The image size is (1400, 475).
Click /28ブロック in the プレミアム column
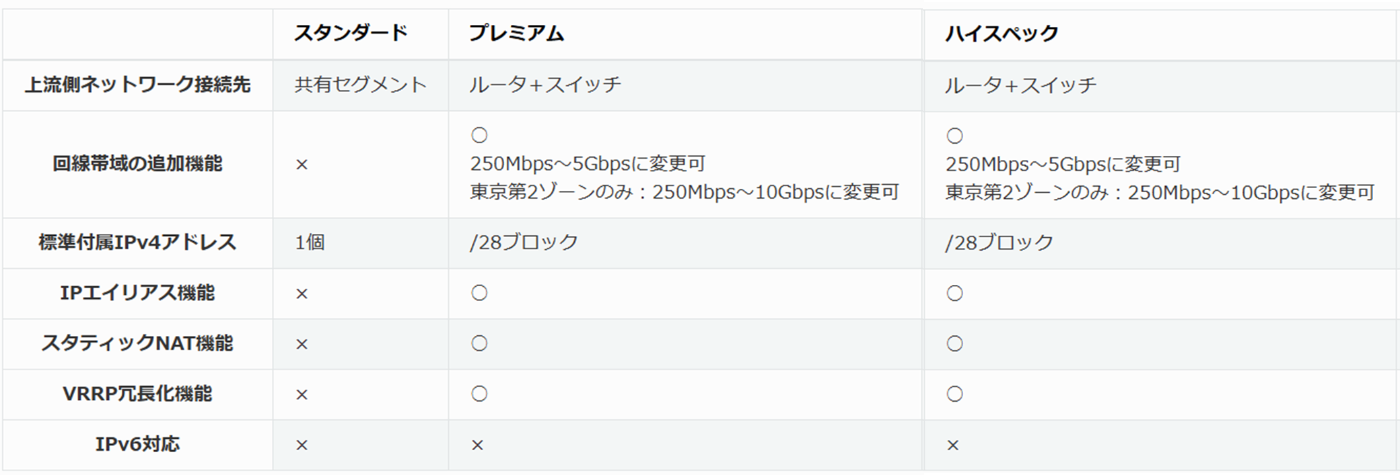point(524,242)
